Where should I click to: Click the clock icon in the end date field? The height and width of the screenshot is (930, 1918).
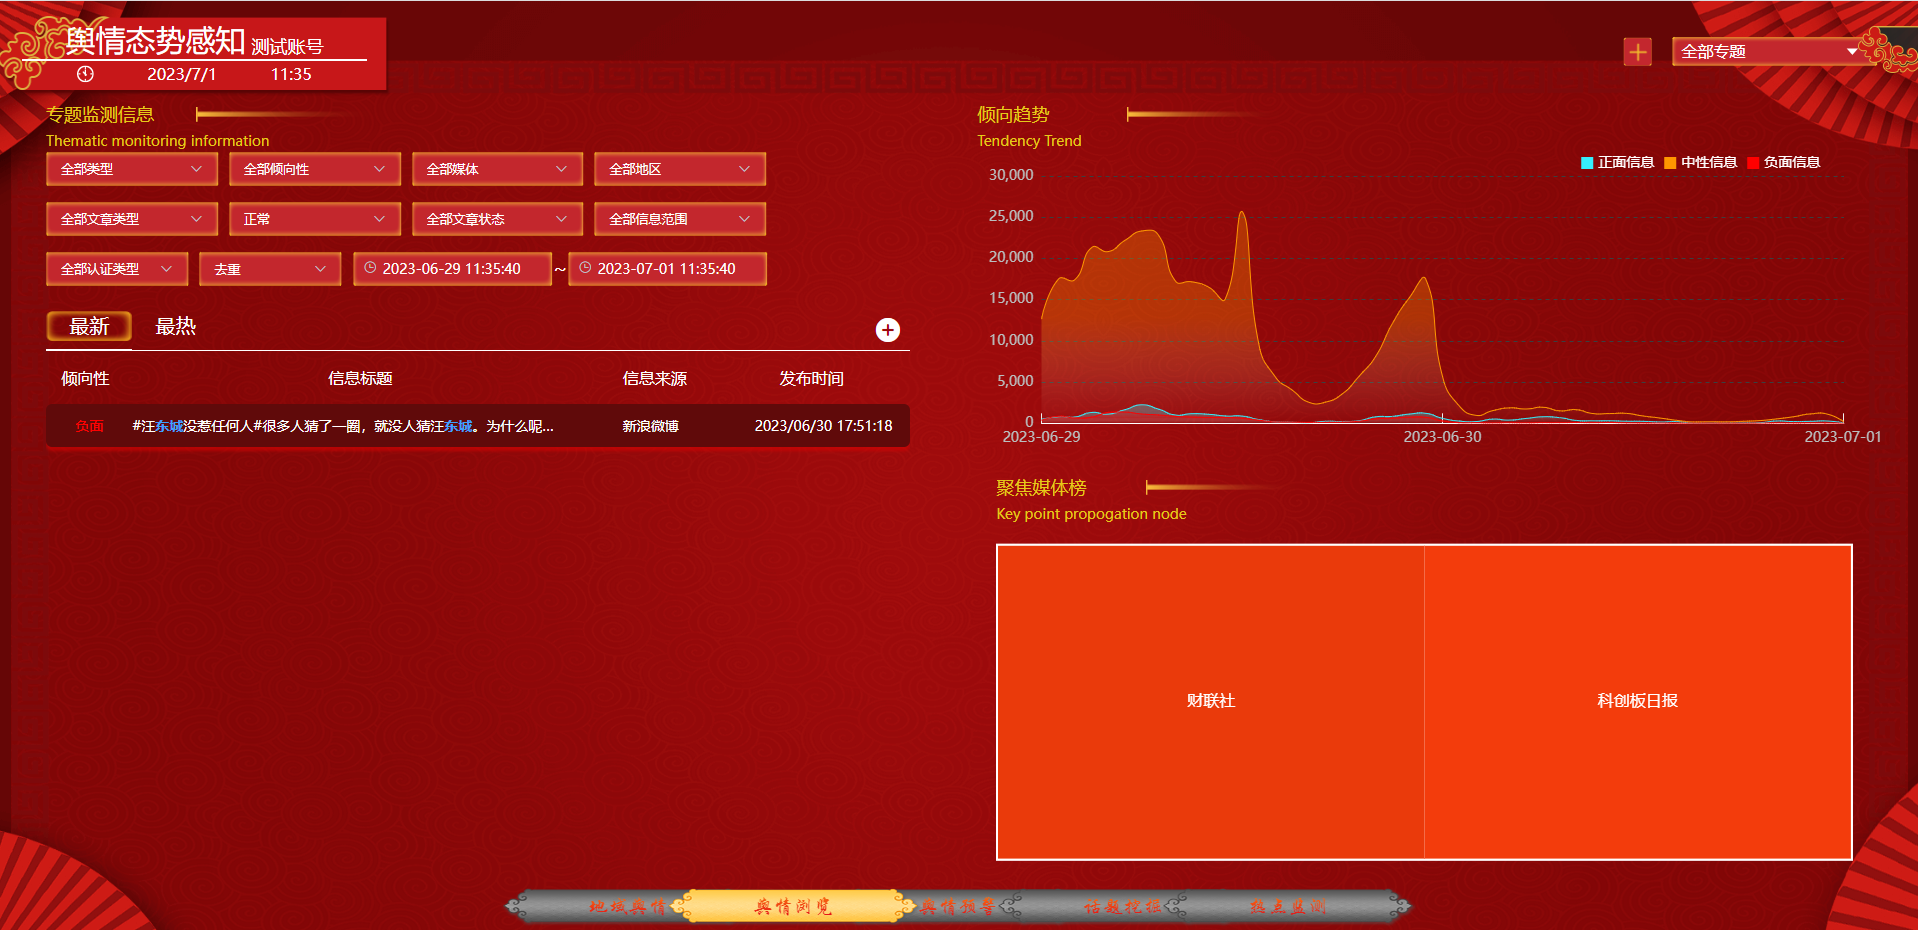[x=585, y=268]
